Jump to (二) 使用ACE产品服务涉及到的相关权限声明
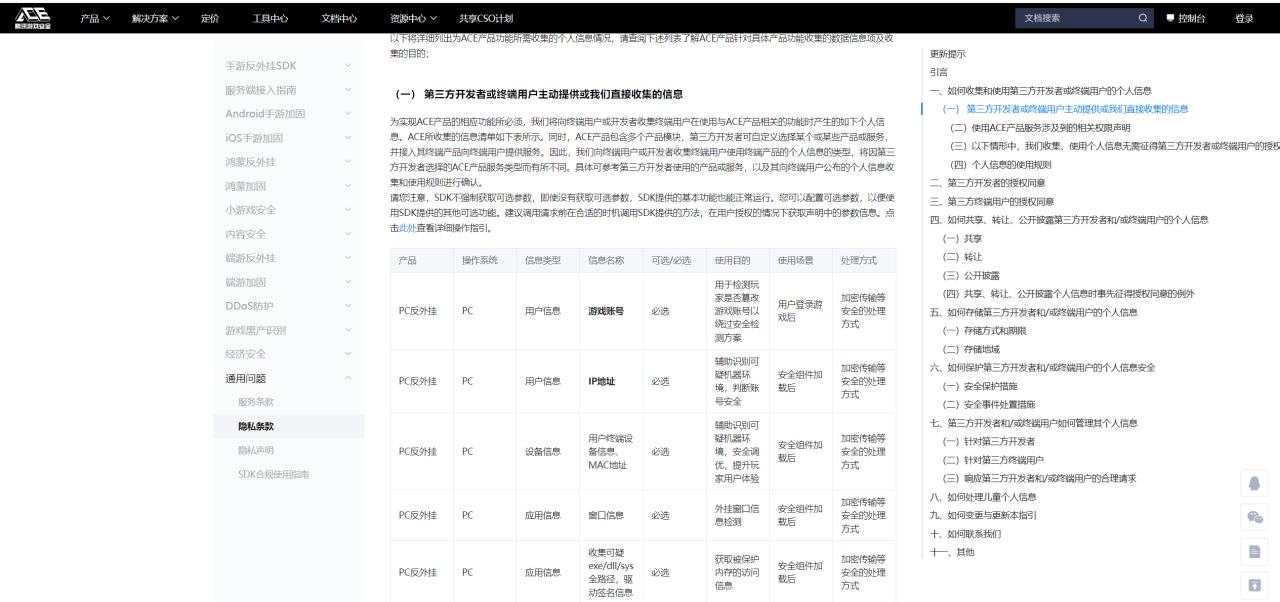This screenshot has height=602, width=1280. [1040, 128]
